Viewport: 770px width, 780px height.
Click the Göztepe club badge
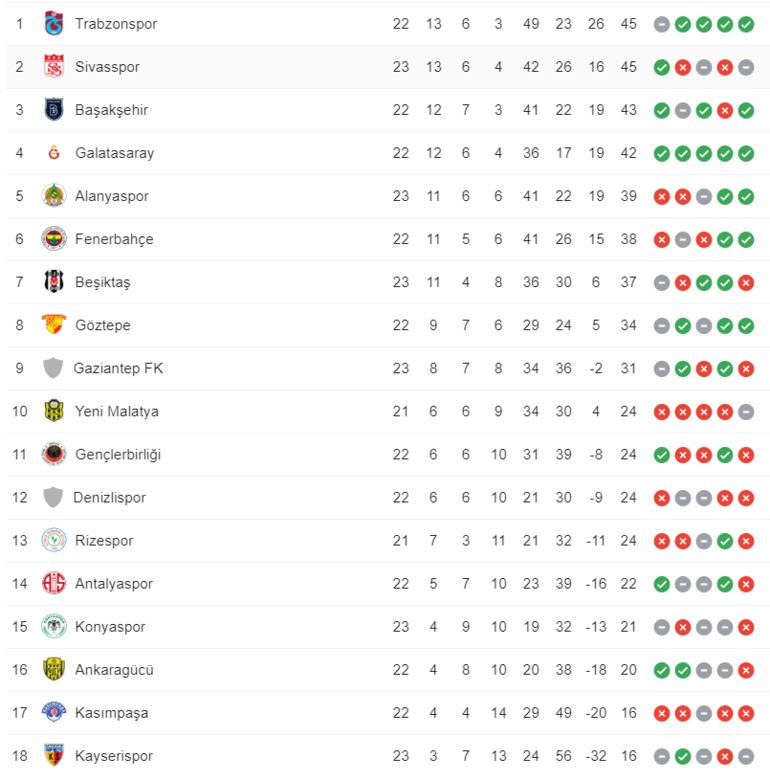(54, 324)
